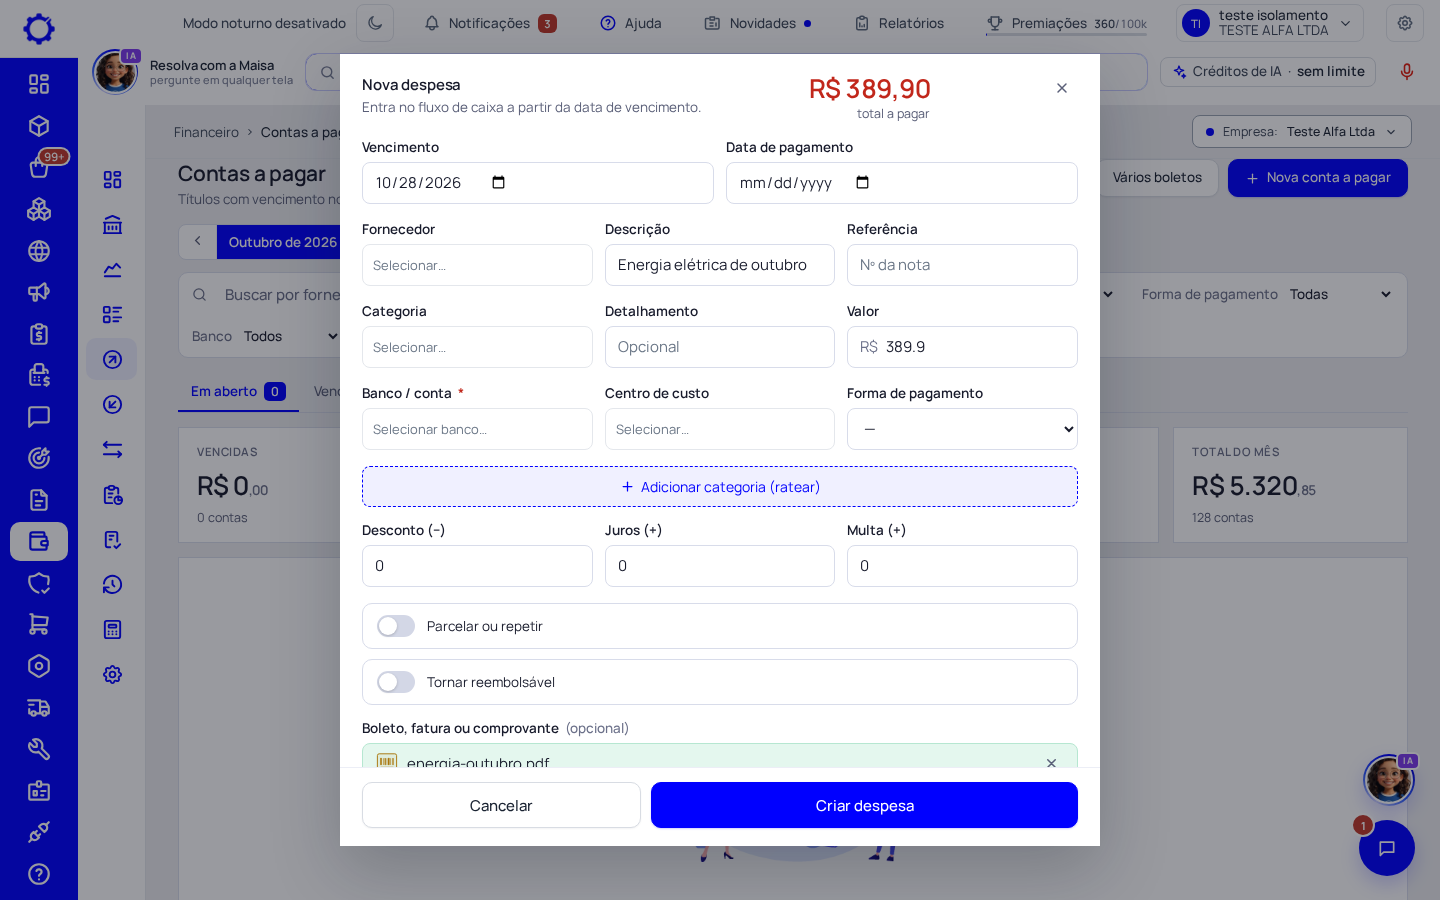Open secondary sidebar settings gear icon

click(112, 674)
